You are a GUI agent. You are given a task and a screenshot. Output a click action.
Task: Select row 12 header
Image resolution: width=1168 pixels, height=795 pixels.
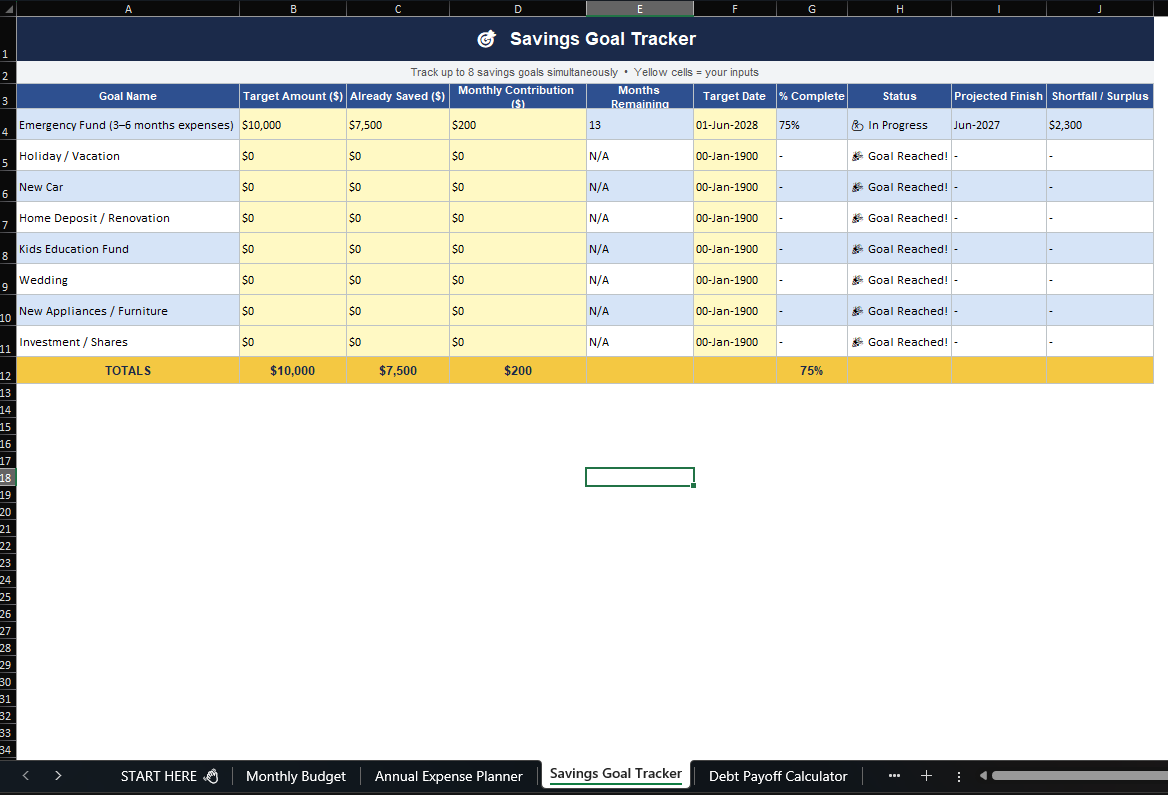[x=7, y=370]
